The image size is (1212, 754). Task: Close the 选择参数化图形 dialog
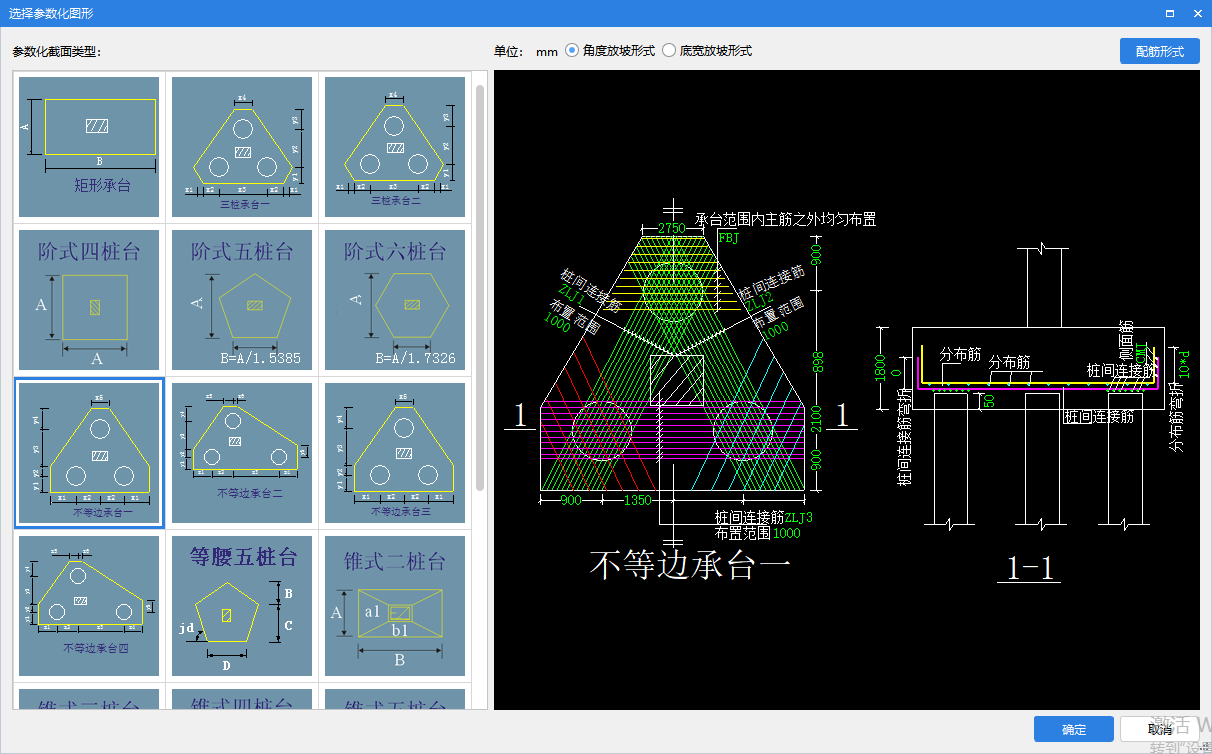pos(1197,14)
